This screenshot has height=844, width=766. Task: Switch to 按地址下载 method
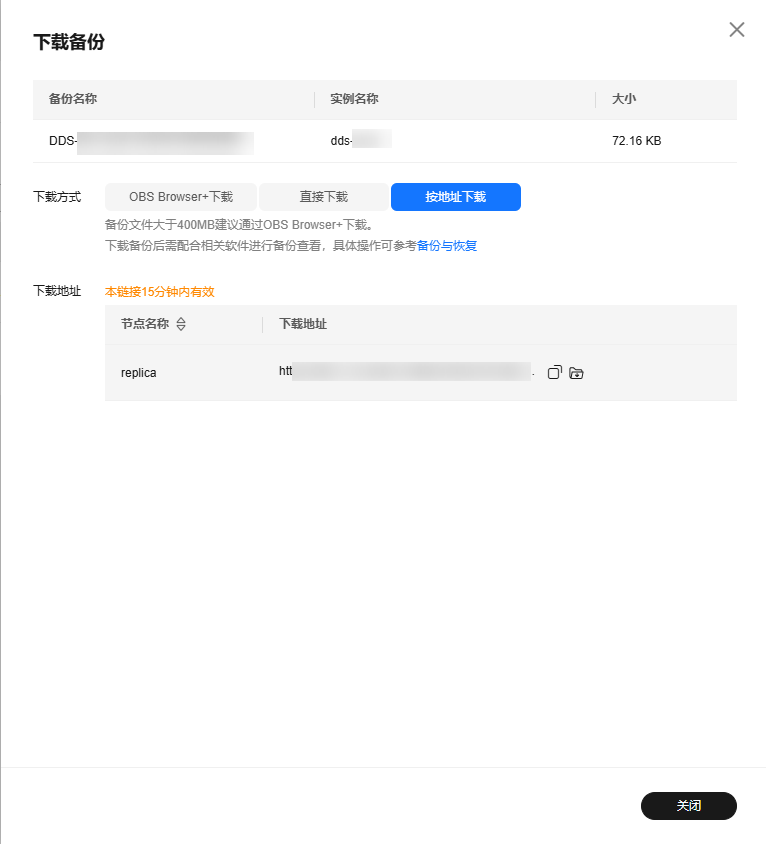[455, 197]
